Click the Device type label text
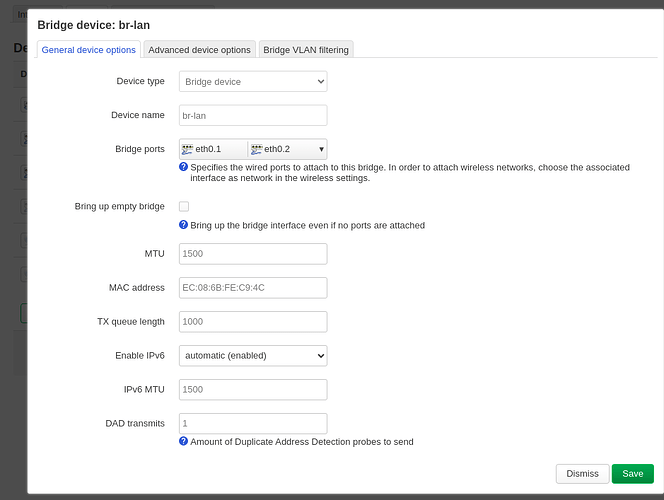 click(x=141, y=81)
